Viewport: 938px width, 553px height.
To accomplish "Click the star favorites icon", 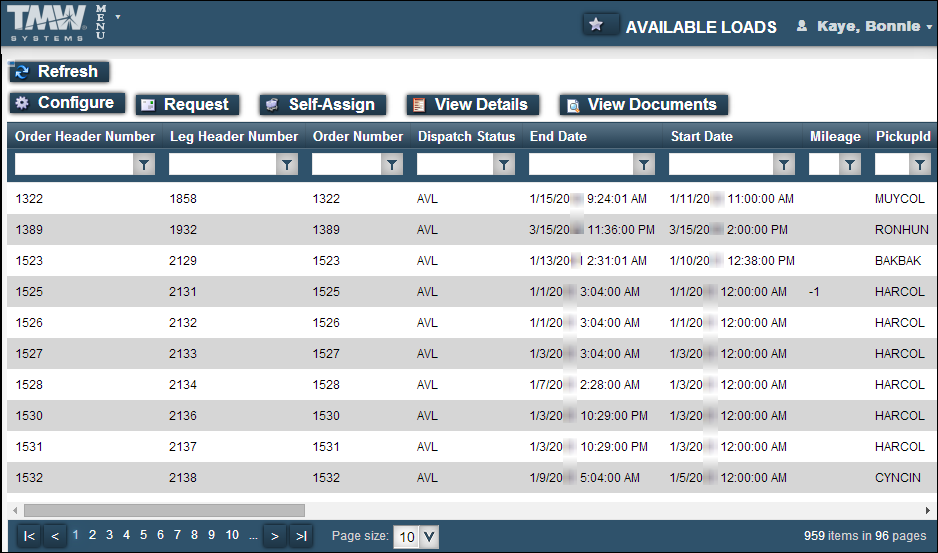I will click(597, 26).
